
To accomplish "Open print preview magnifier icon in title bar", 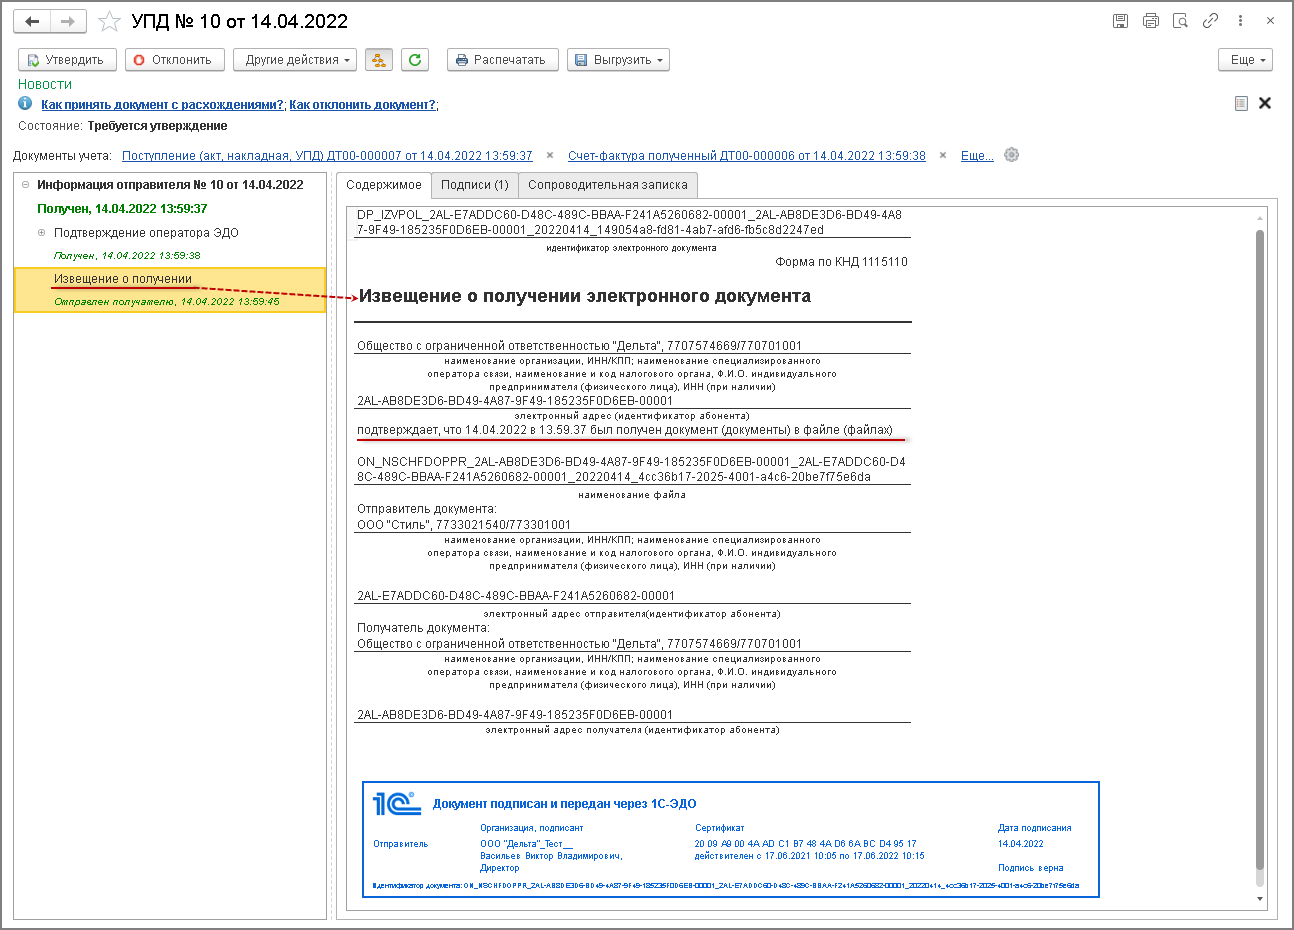I will [x=1180, y=21].
